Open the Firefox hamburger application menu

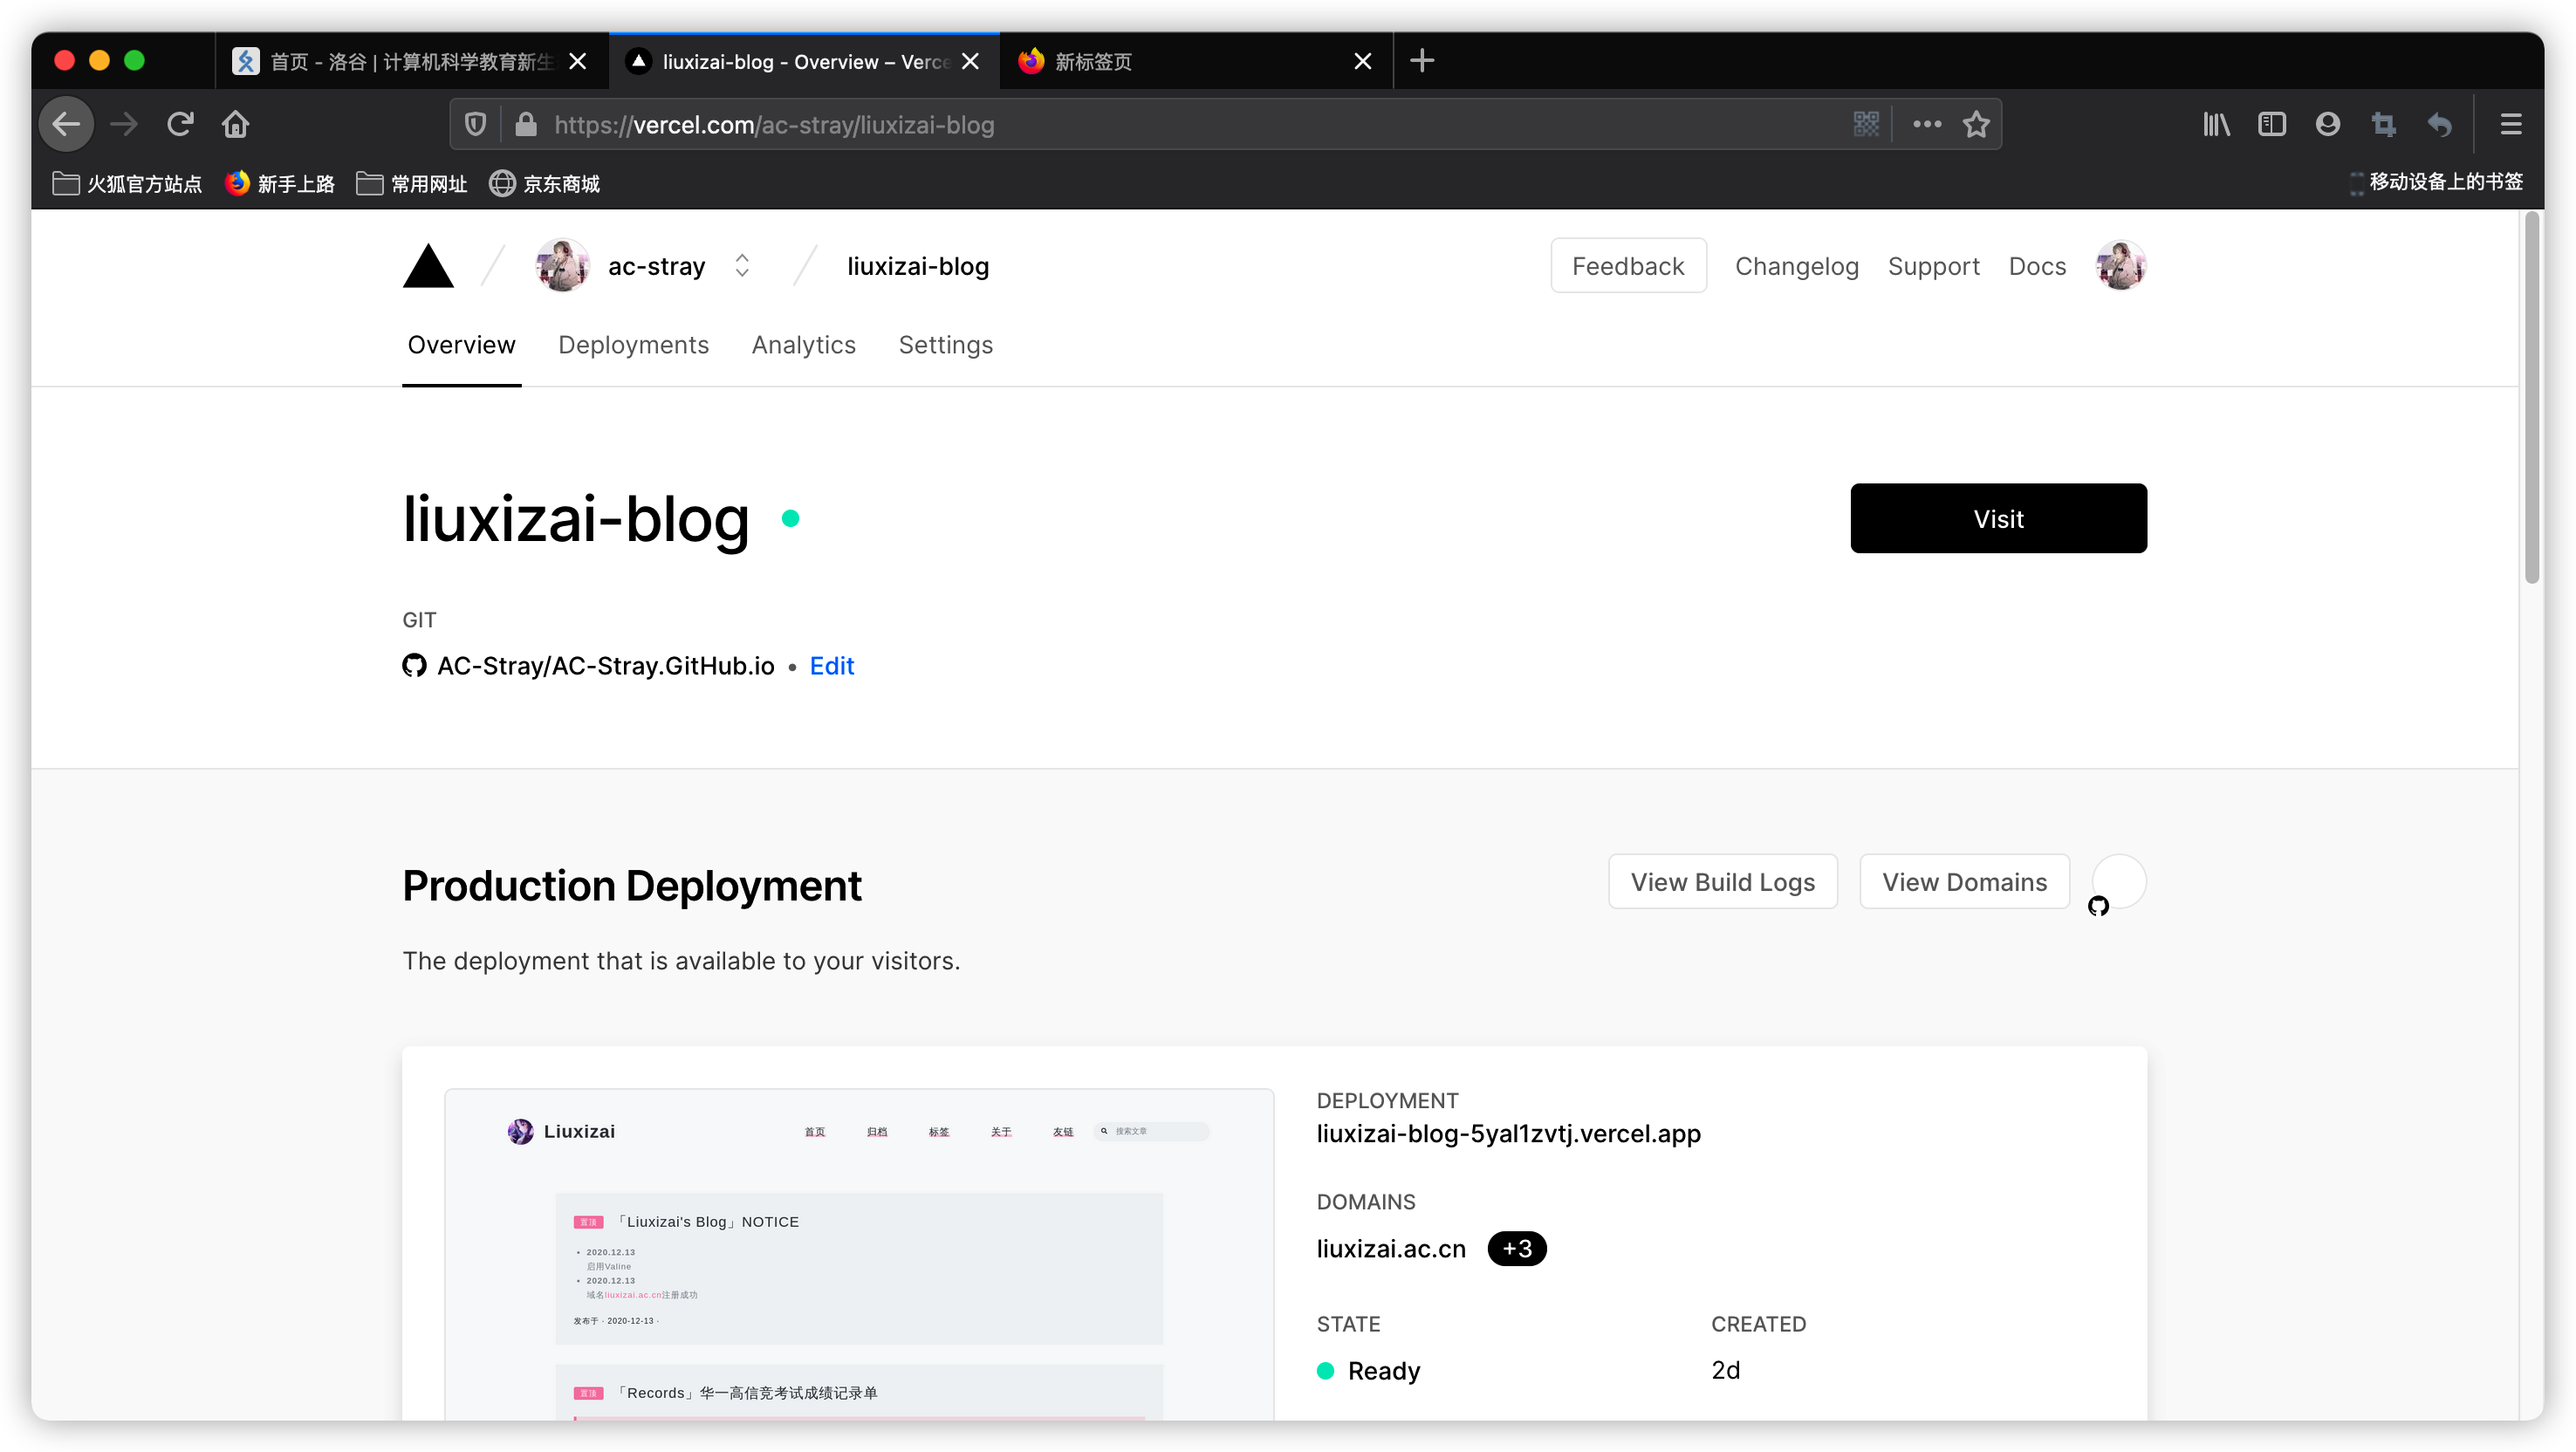point(2511,124)
